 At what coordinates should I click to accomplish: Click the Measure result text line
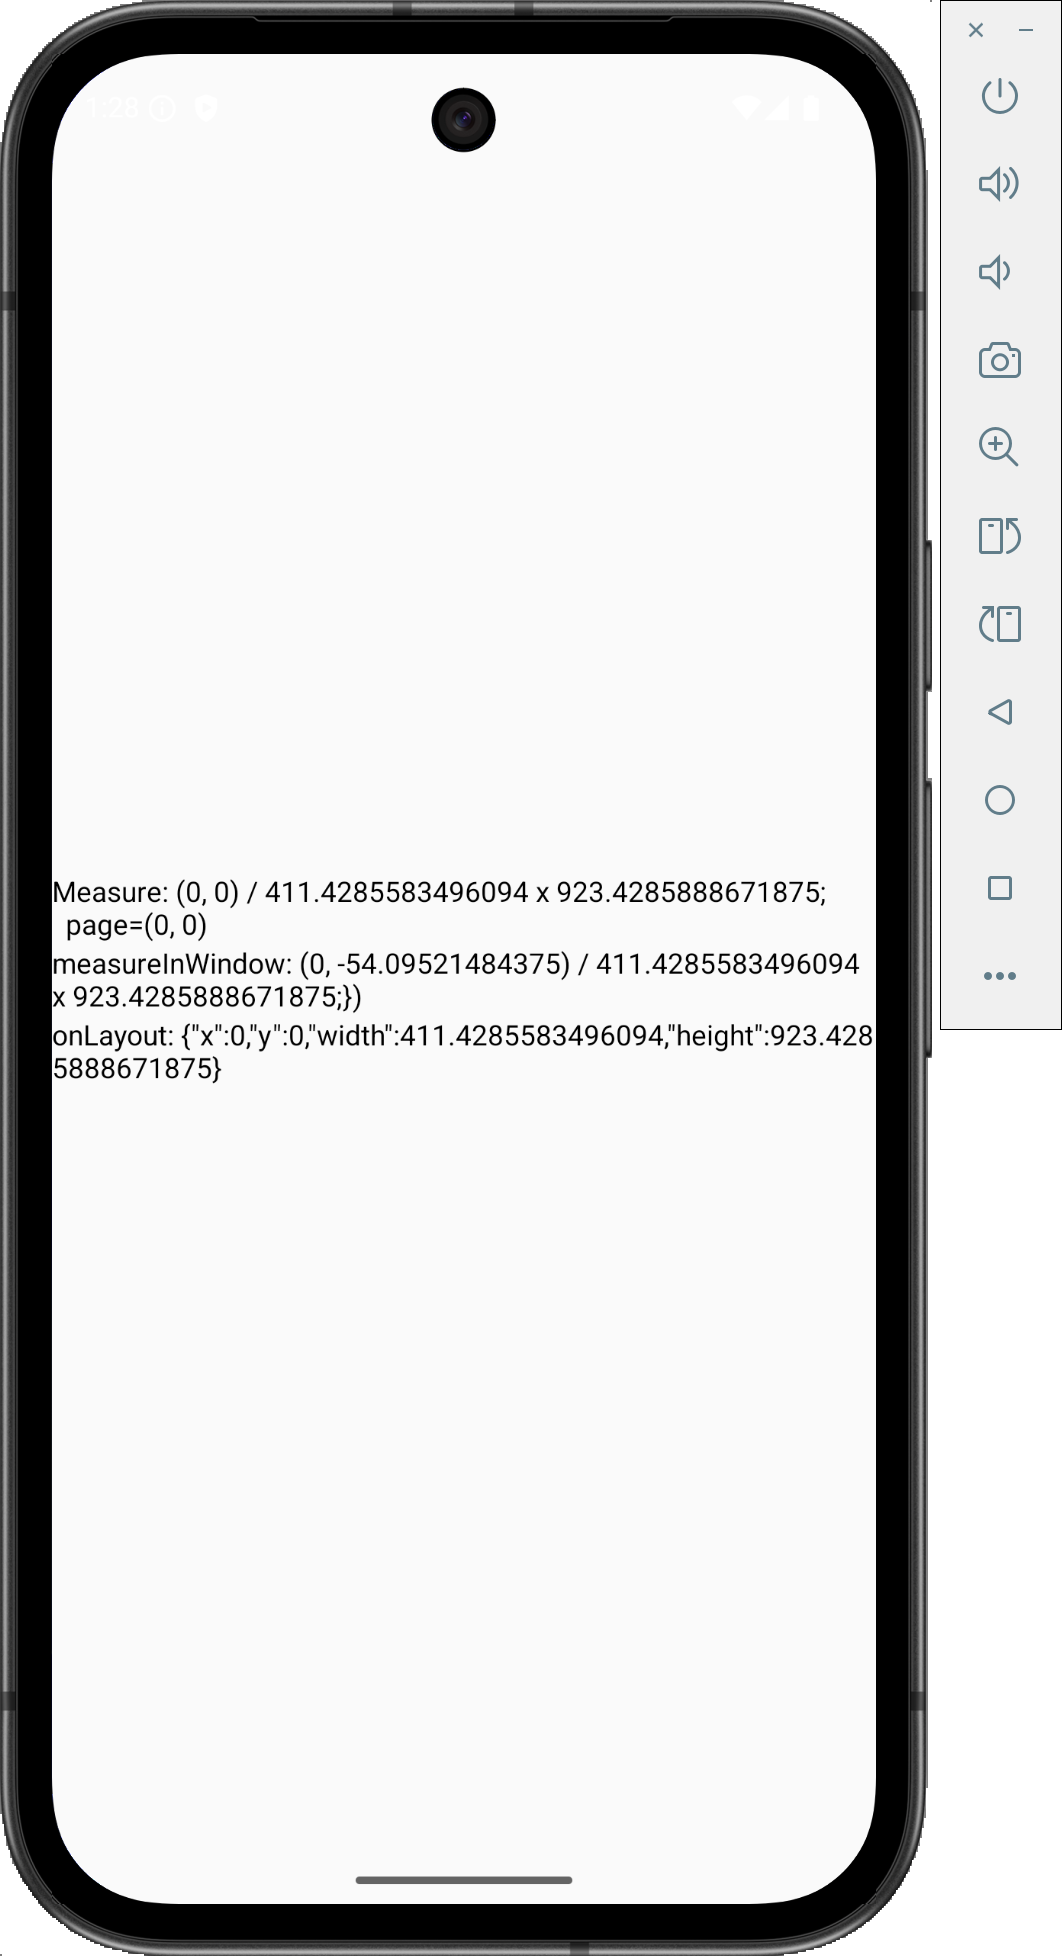click(x=440, y=908)
